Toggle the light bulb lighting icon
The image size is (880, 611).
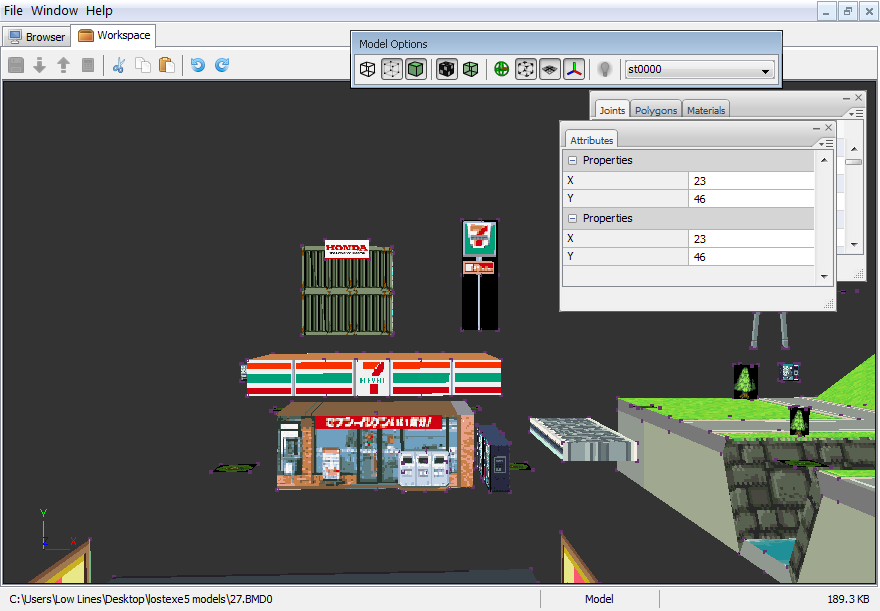(x=604, y=70)
